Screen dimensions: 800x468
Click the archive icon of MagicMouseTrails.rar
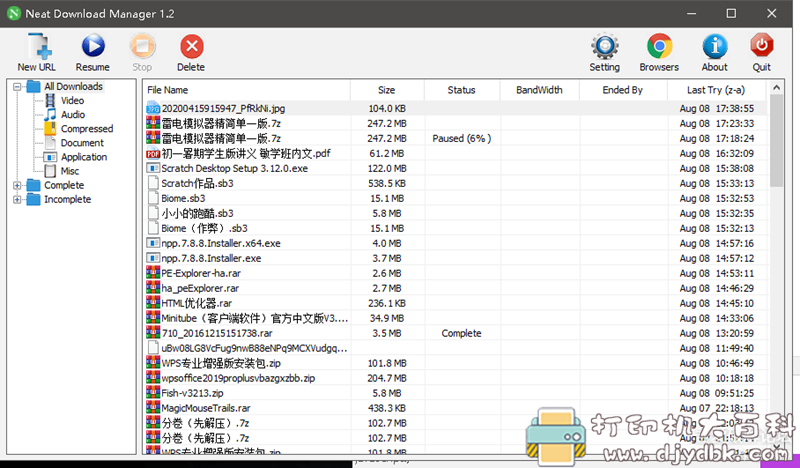153,407
